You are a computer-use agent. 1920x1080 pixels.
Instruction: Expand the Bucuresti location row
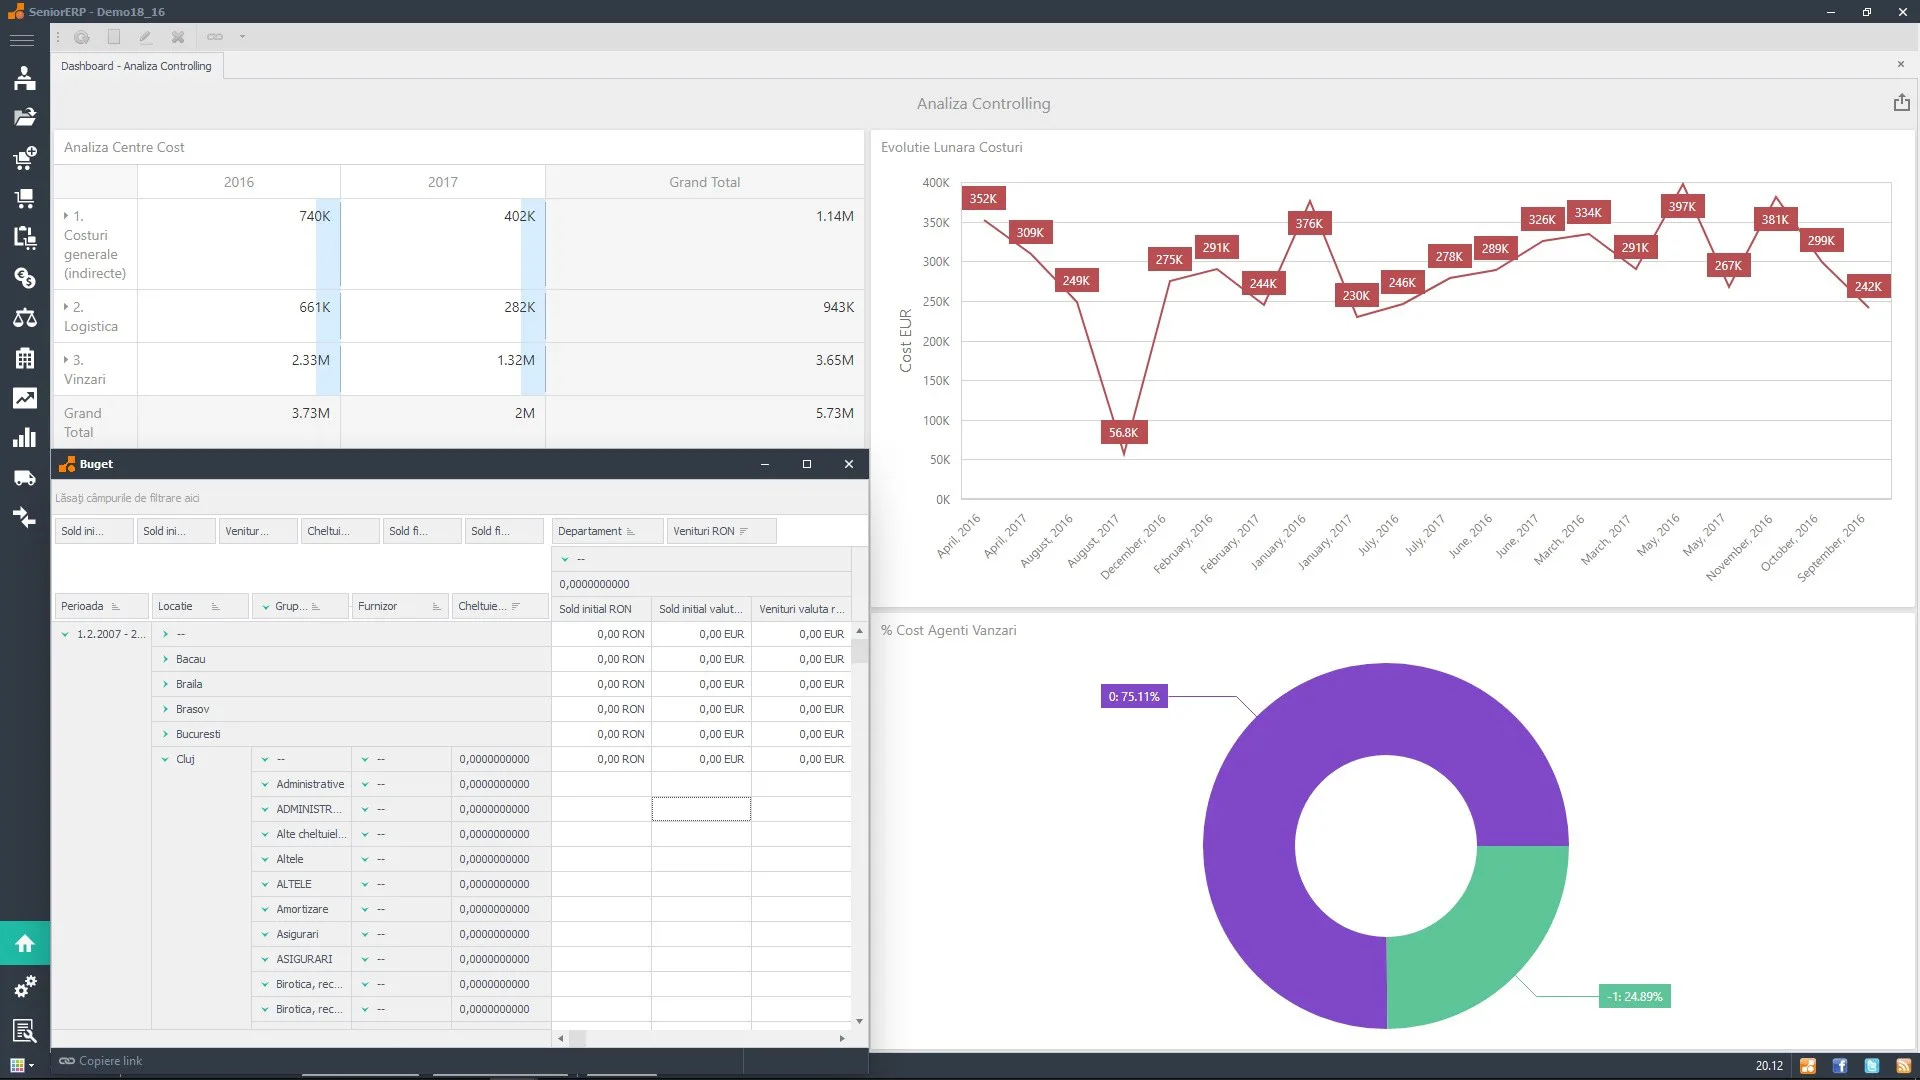pyautogui.click(x=165, y=734)
